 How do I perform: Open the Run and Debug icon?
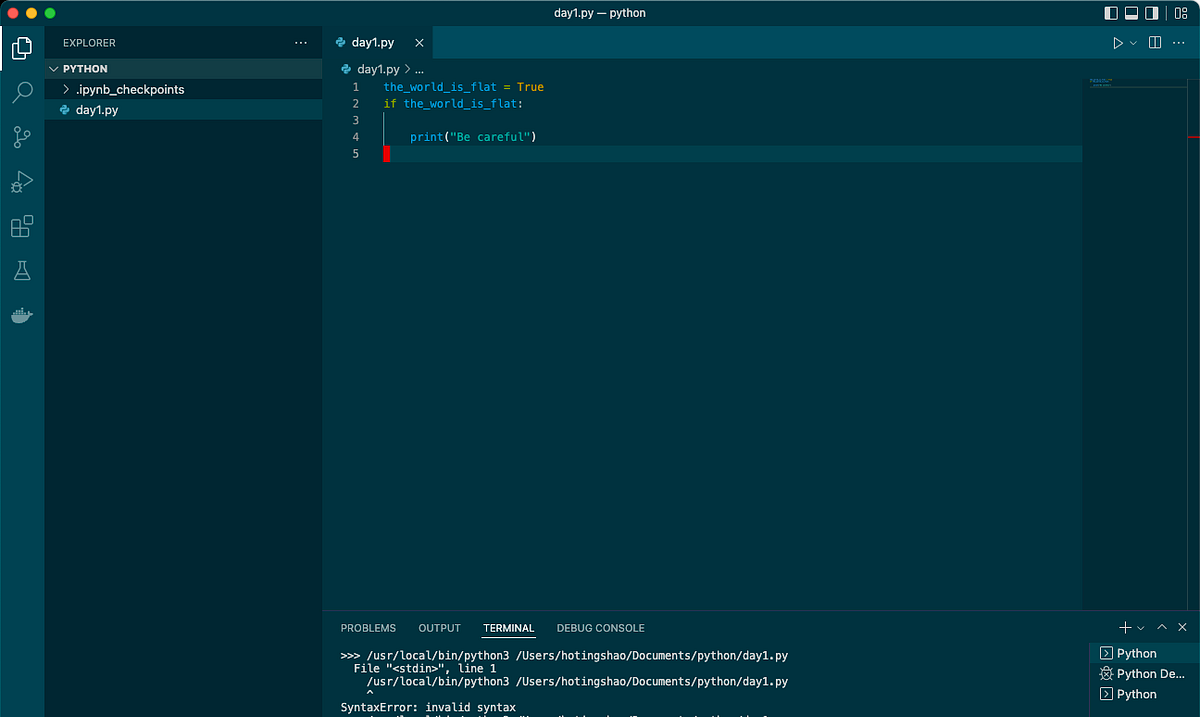pos(22,181)
